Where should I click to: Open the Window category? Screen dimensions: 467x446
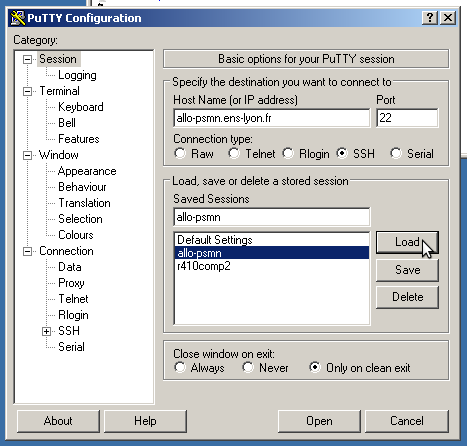[x=59, y=155]
